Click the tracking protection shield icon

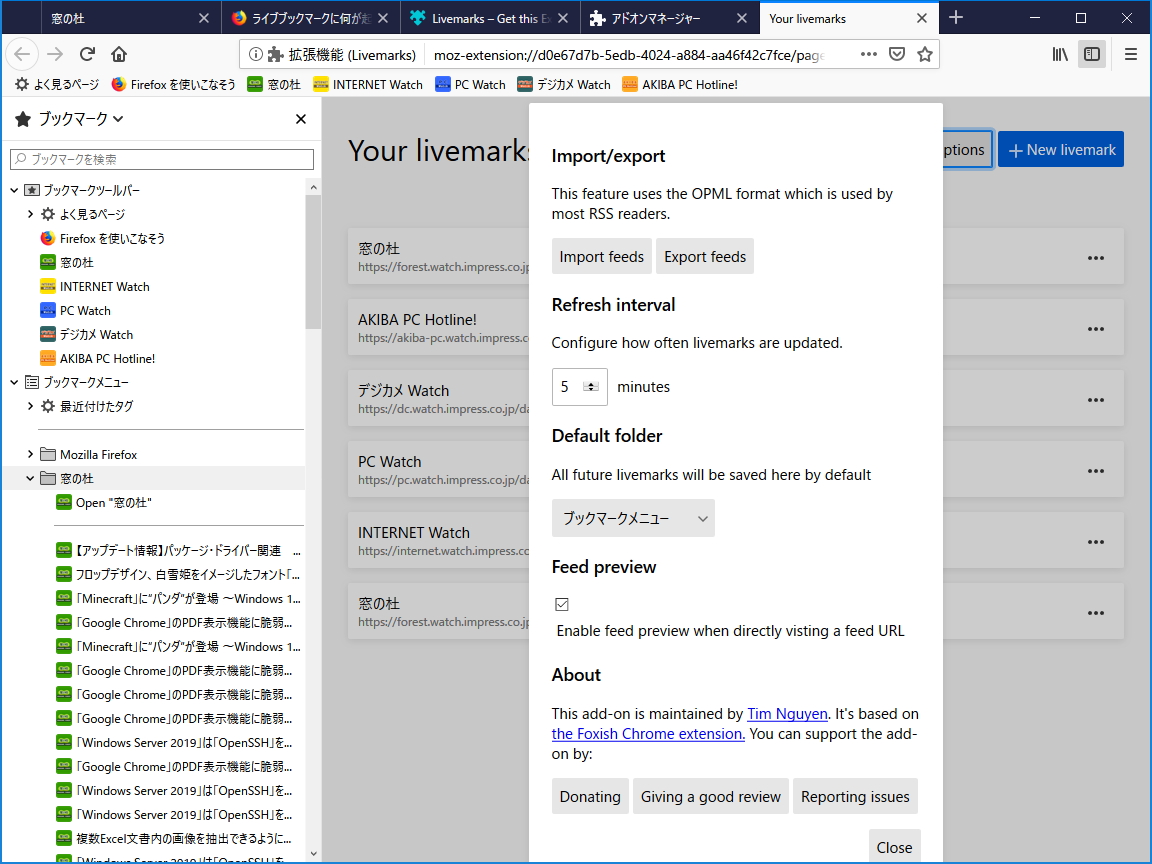(897, 54)
